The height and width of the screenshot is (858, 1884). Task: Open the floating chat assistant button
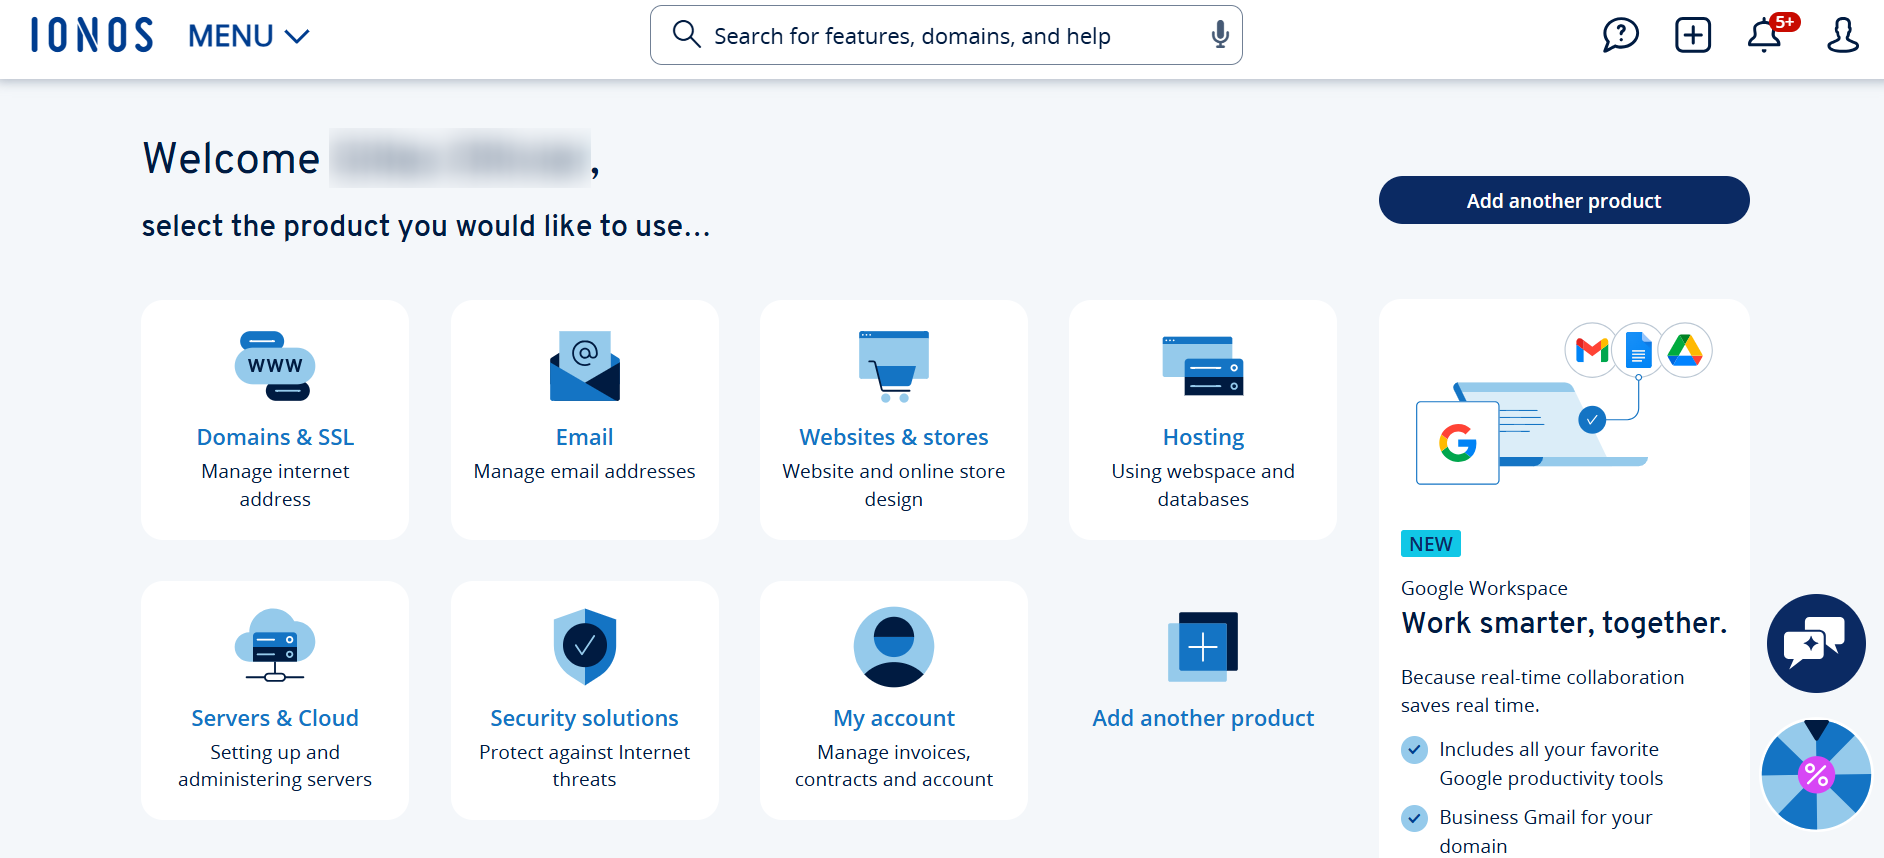(x=1816, y=643)
